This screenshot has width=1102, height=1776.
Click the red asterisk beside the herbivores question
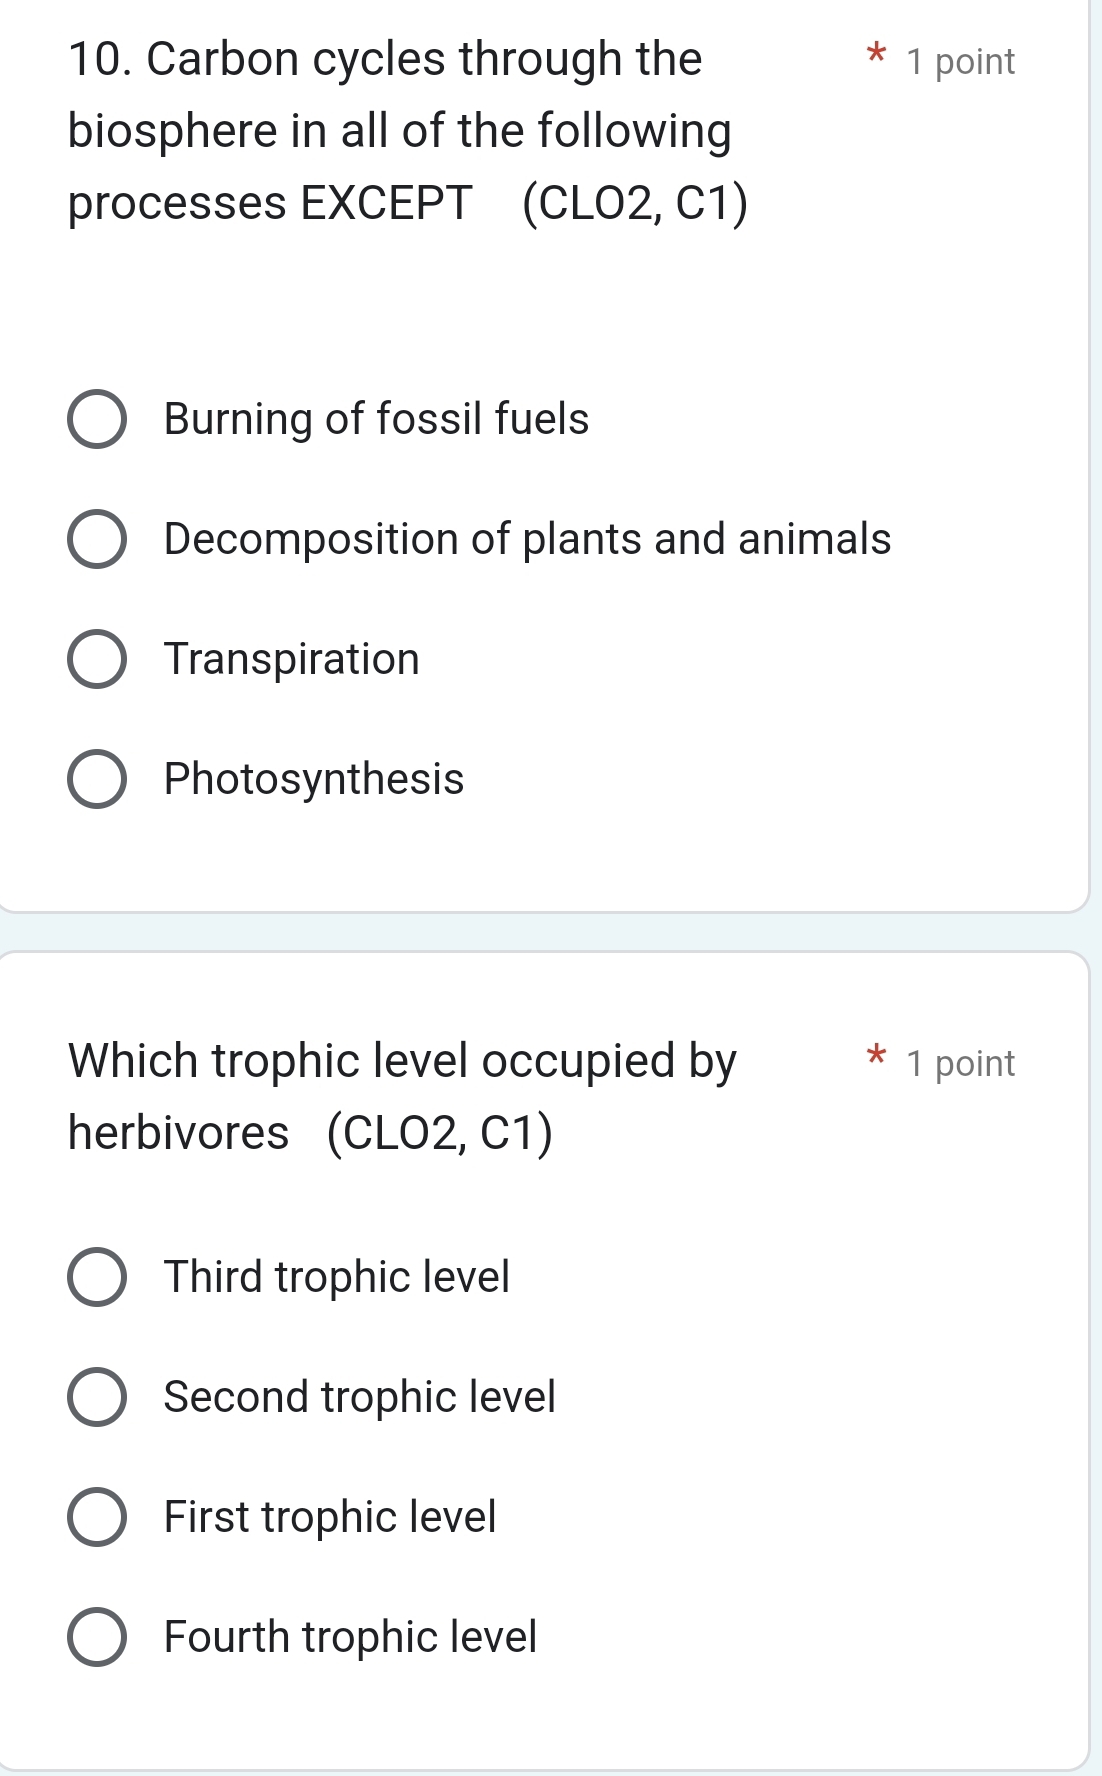point(876,1055)
